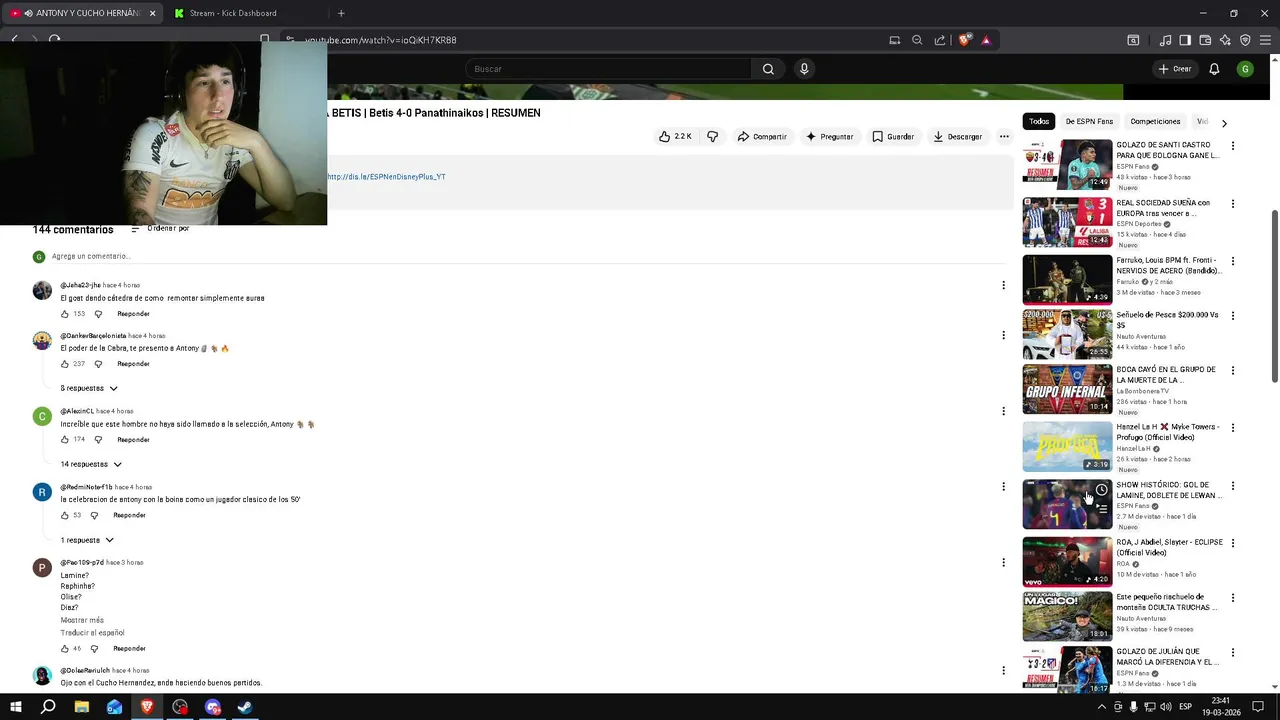Click Traducir al español on comment
Image resolution: width=1280 pixels, height=720 pixels.
[x=92, y=633]
